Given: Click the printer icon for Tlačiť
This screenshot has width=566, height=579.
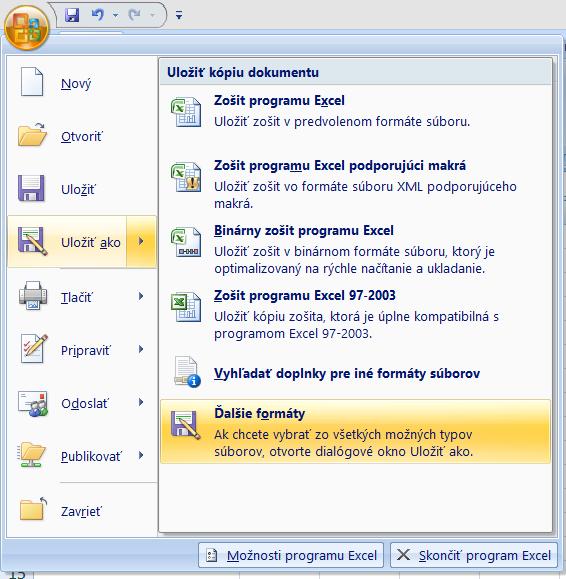Looking at the screenshot, I should tap(33, 295).
